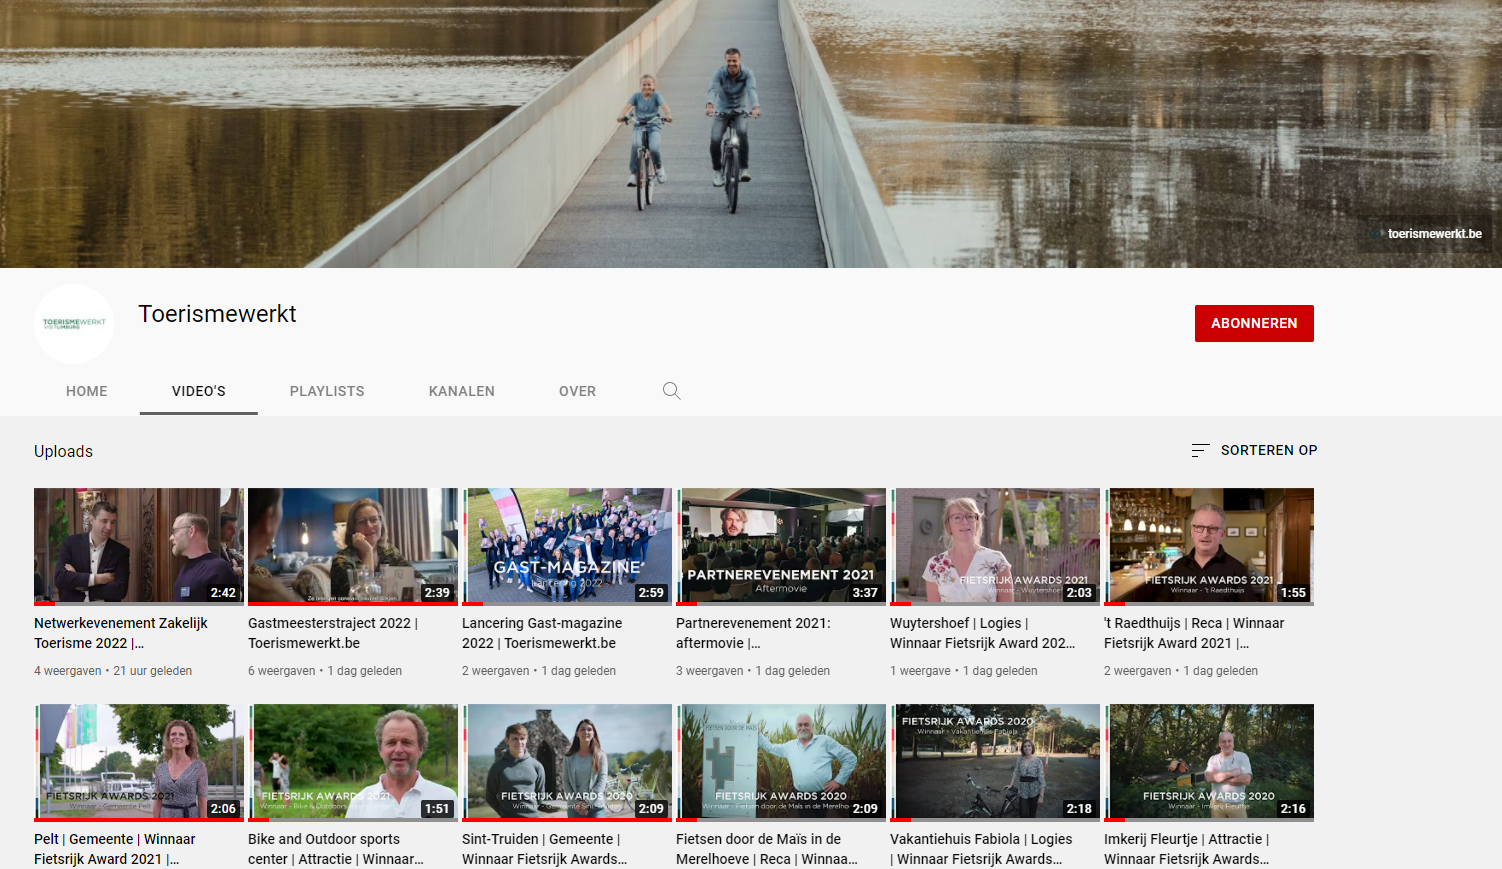The image size is (1502, 869).
Task: Click the Toerismewerkt channel avatar
Action: click(74, 324)
